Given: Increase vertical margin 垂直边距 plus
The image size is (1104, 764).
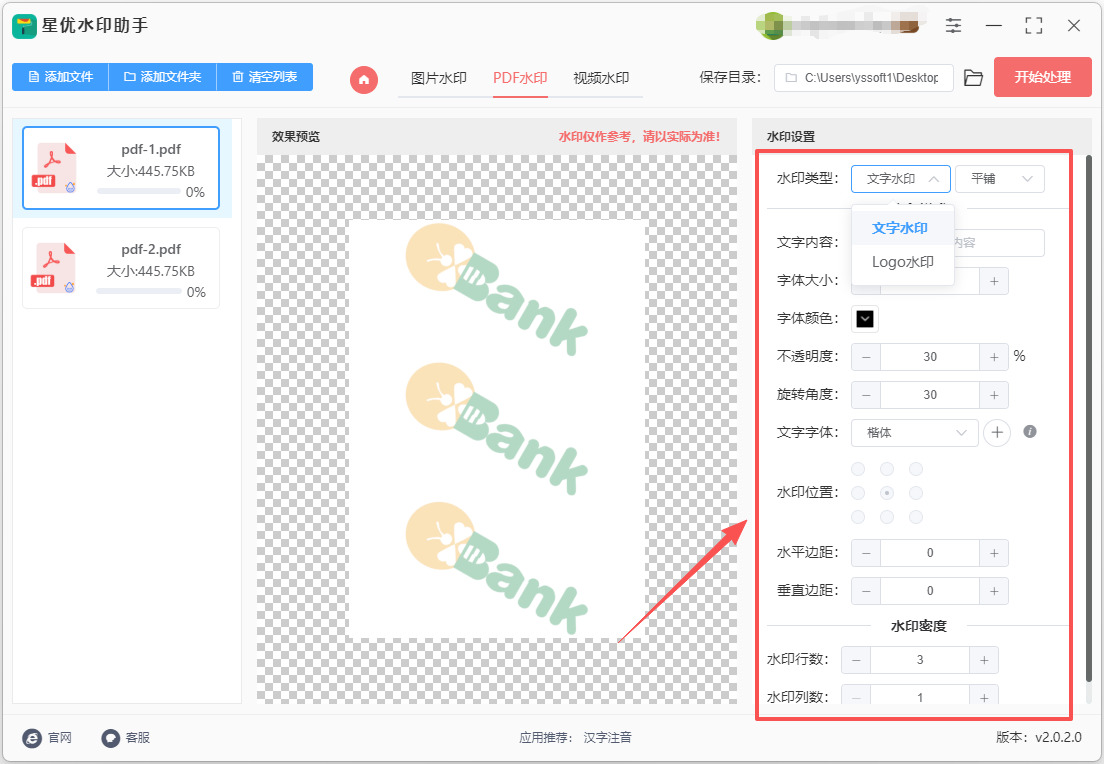Looking at the screenshot, I should point(993,591).
